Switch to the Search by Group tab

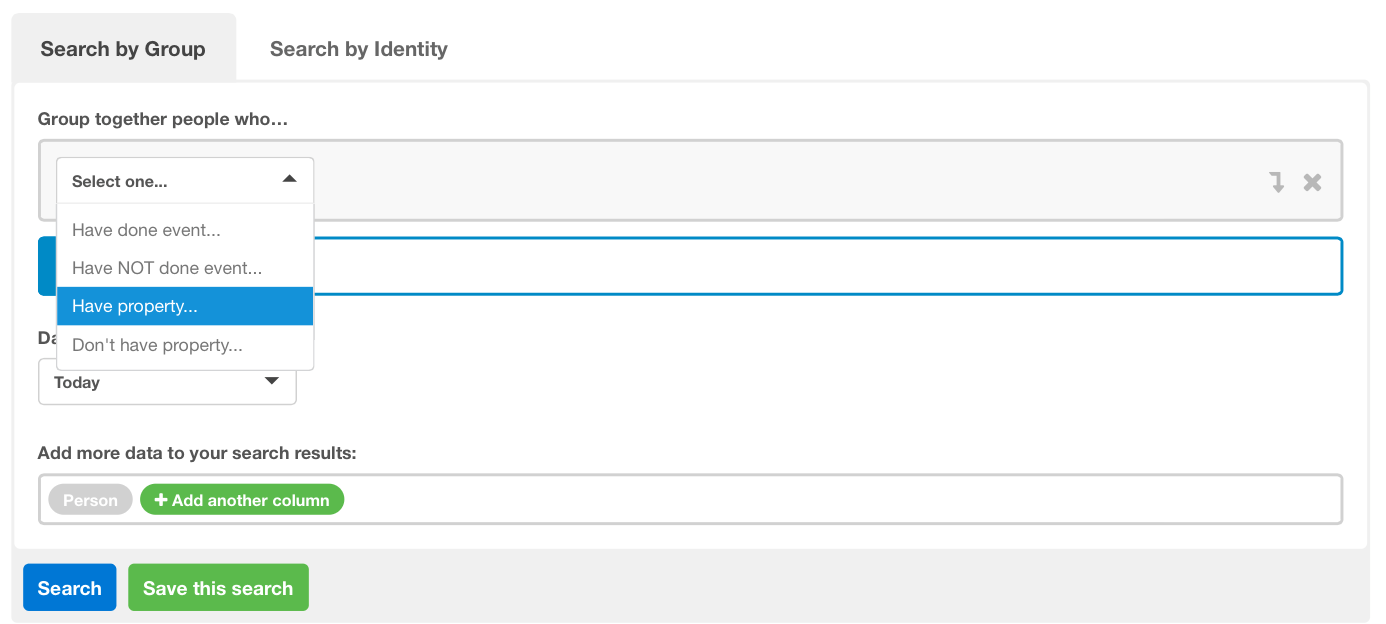click(123, 49)
